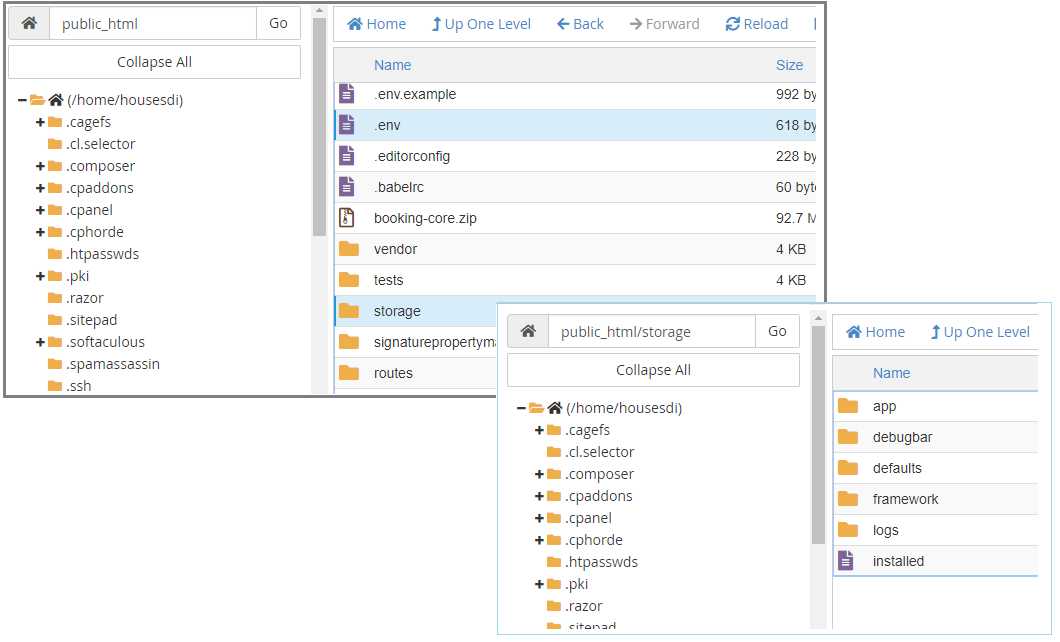Click the .env file icon
Image resolution: width=1060 pixels, height=642 pixels.
click(x=347, y=125)
